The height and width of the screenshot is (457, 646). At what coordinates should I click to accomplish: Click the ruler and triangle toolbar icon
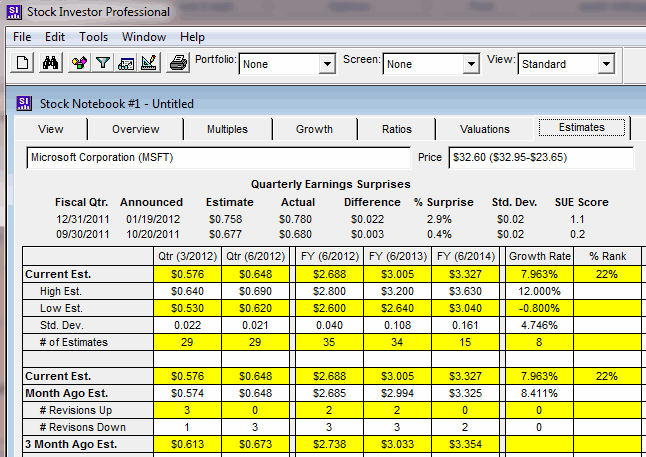coord(149,64)
